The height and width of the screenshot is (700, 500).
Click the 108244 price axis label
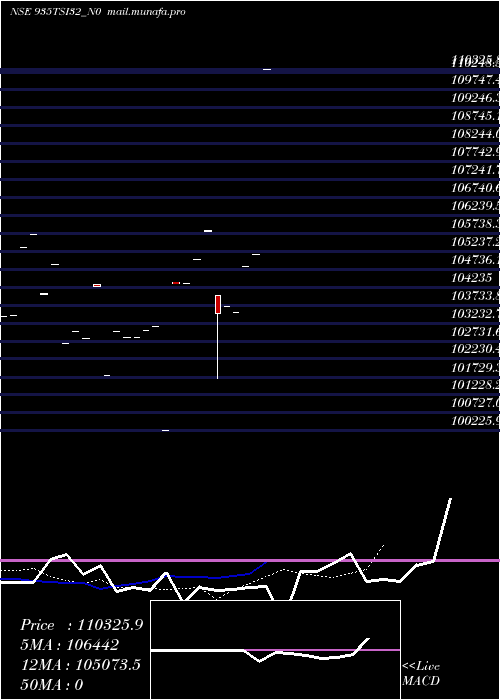(475, 134)
